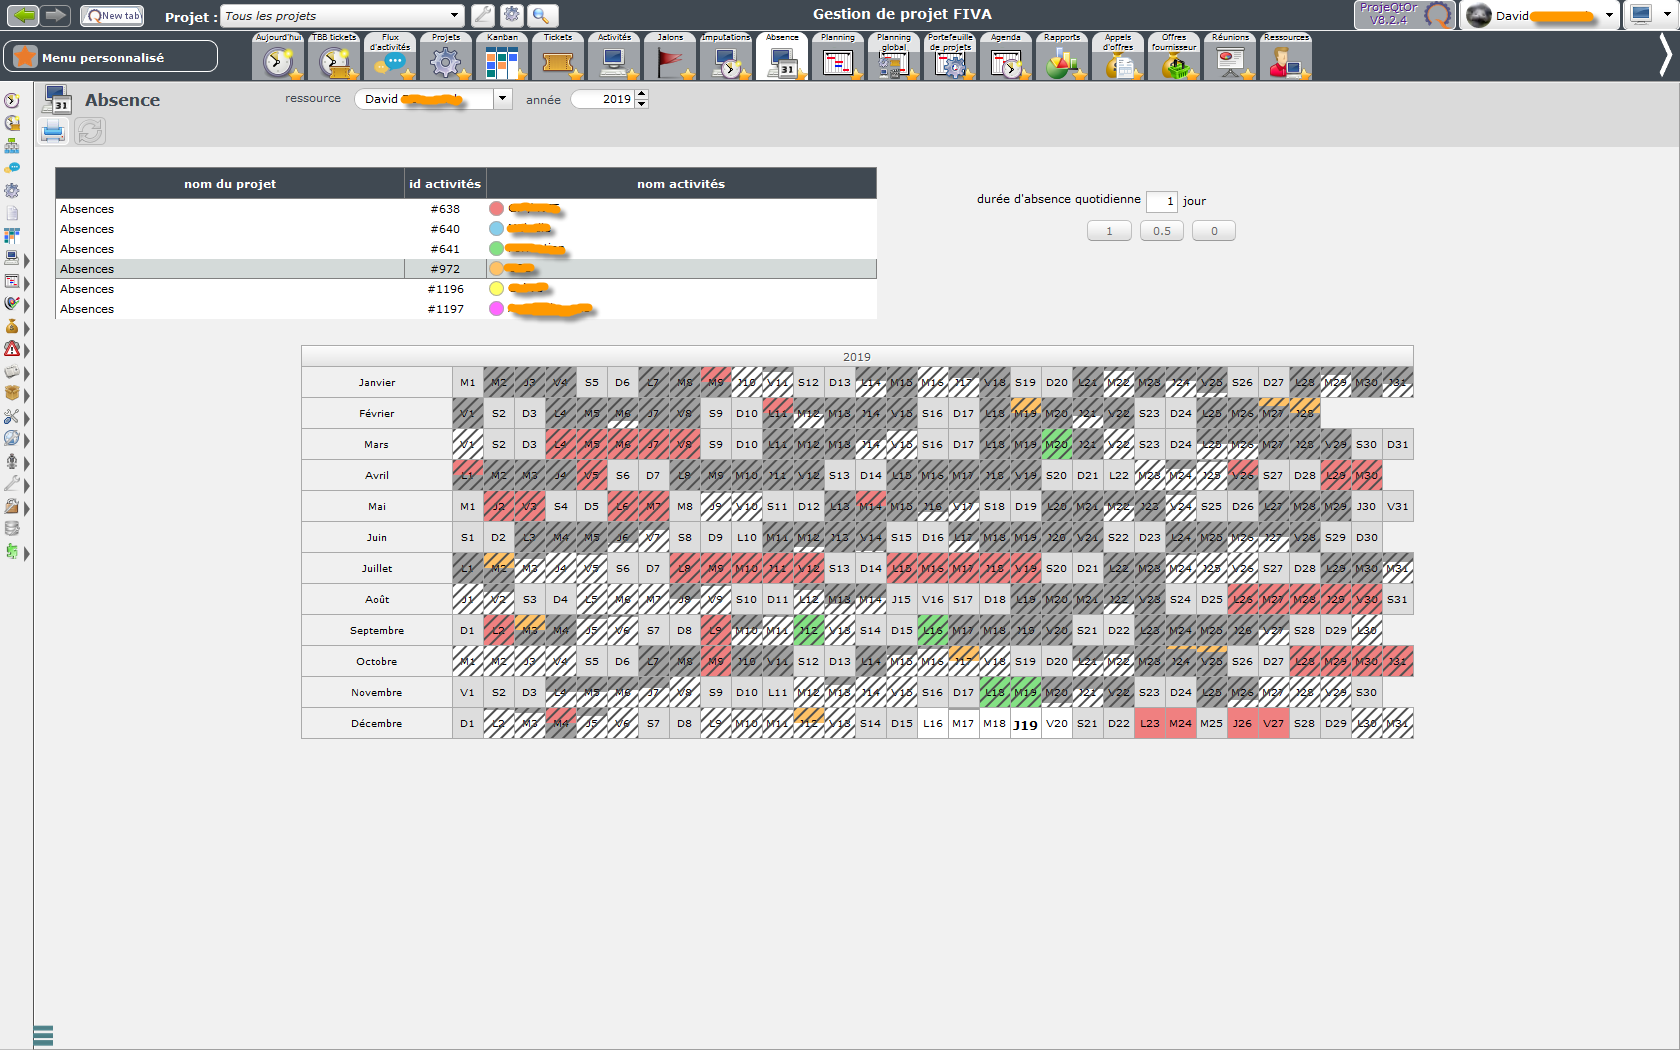Set absence duration with 0.5 button
This screenshot has width=1680, height=1050.
[1161, 231]
